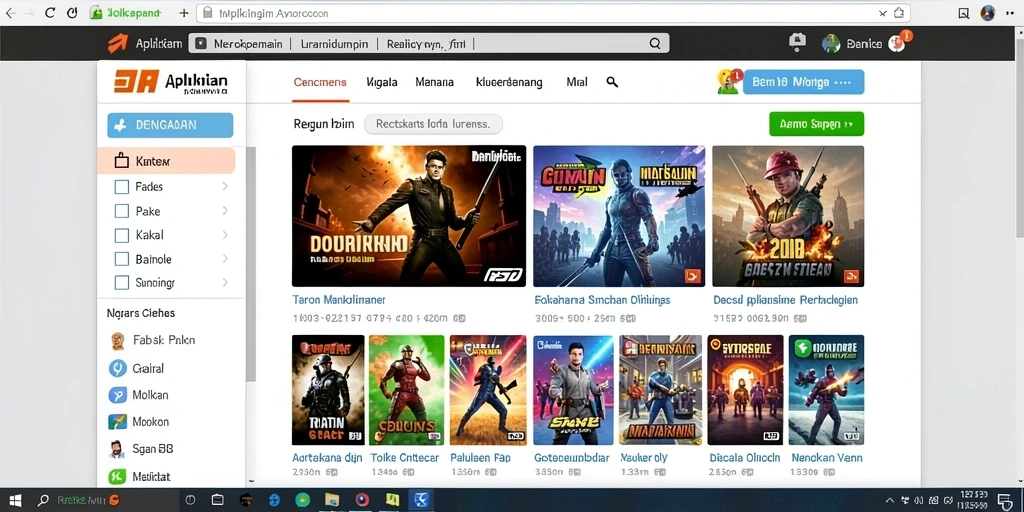
Task: Click the search magnifier icon in navigation tabs
Action: coord(612,82)
